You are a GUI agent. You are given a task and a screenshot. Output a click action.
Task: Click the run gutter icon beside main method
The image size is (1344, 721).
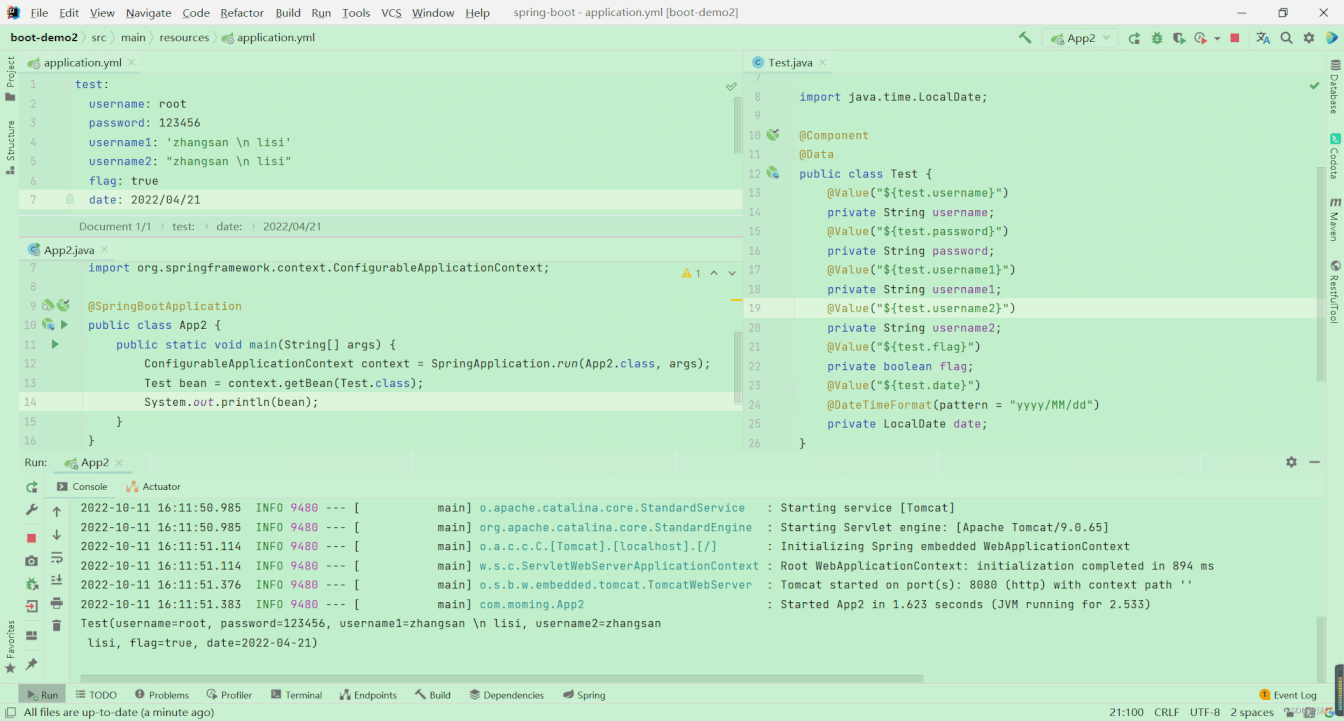click(x=55, y=344)
